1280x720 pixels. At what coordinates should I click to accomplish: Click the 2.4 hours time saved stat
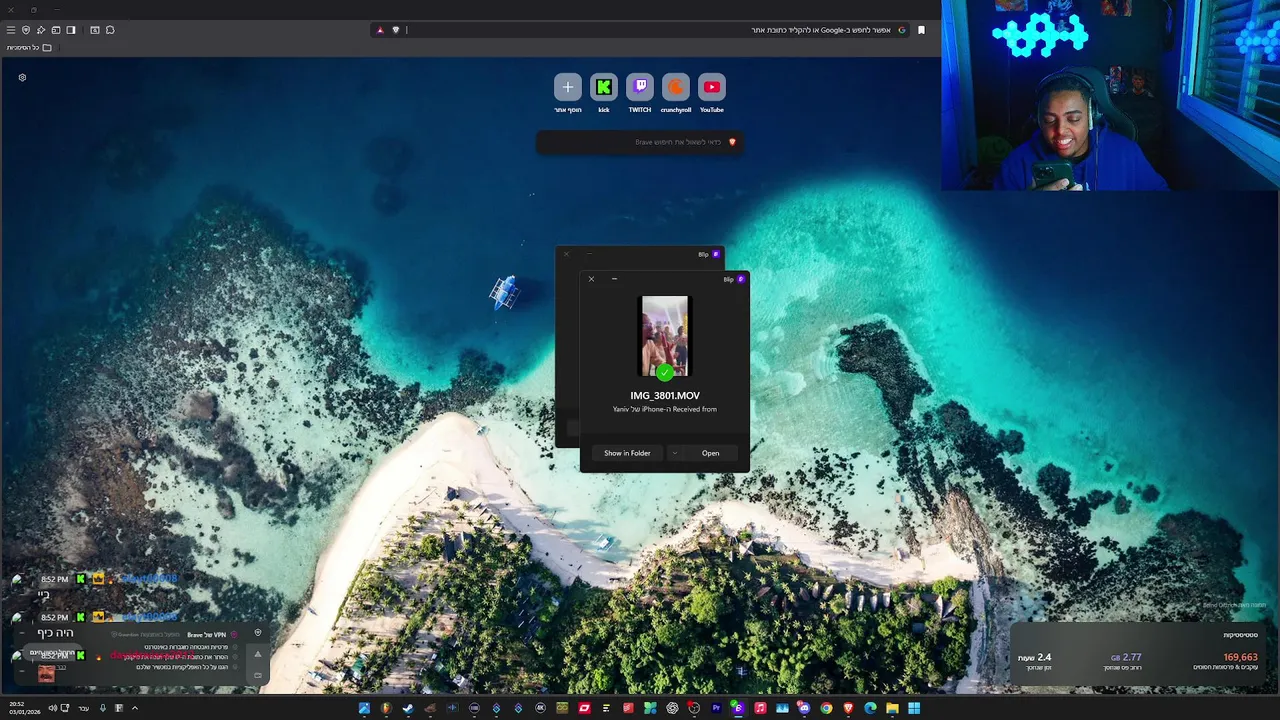tap(1035, 657)
